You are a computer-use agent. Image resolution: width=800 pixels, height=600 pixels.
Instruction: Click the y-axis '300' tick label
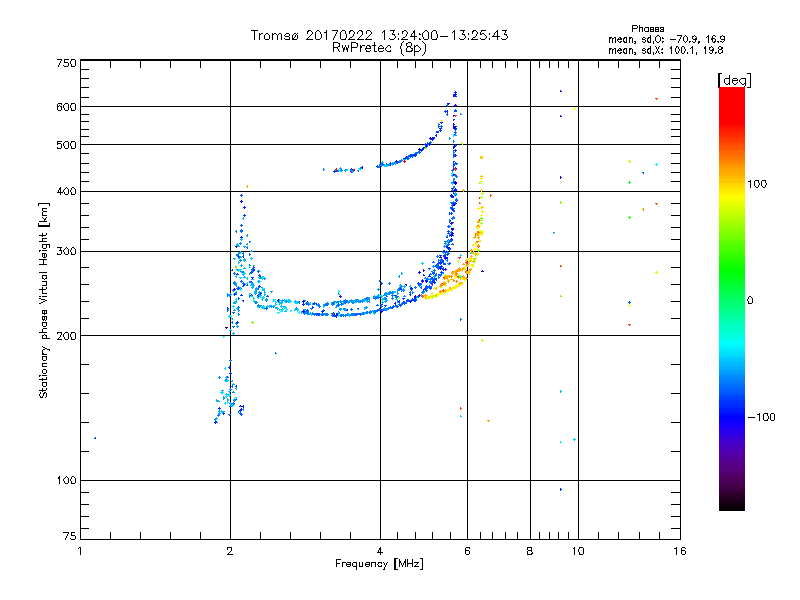66,251
